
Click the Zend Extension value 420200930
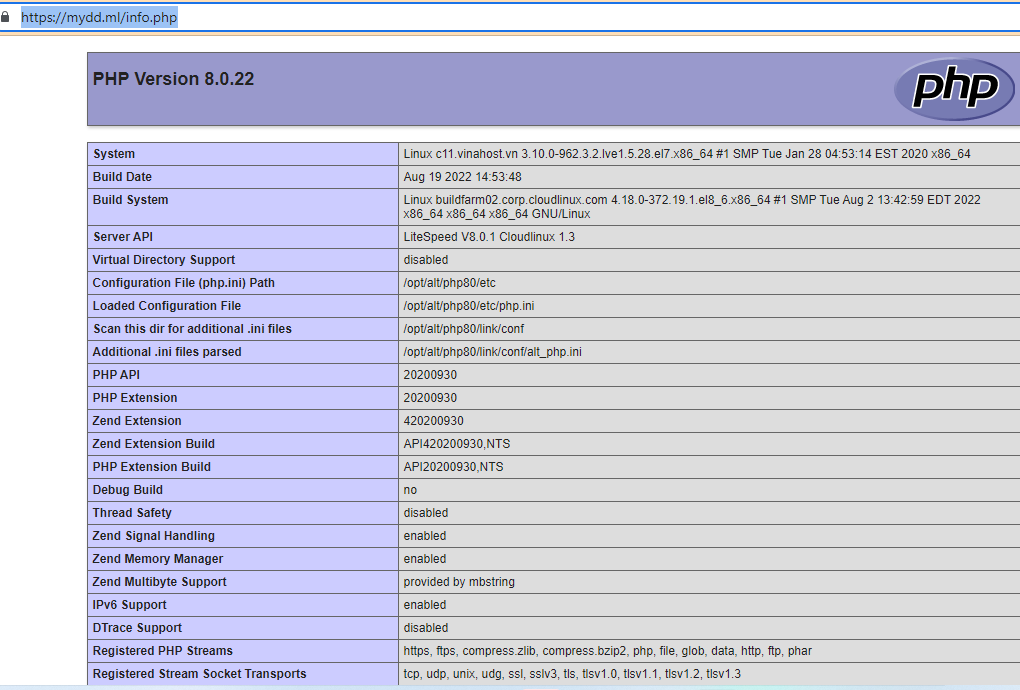(x=433, y=421)
